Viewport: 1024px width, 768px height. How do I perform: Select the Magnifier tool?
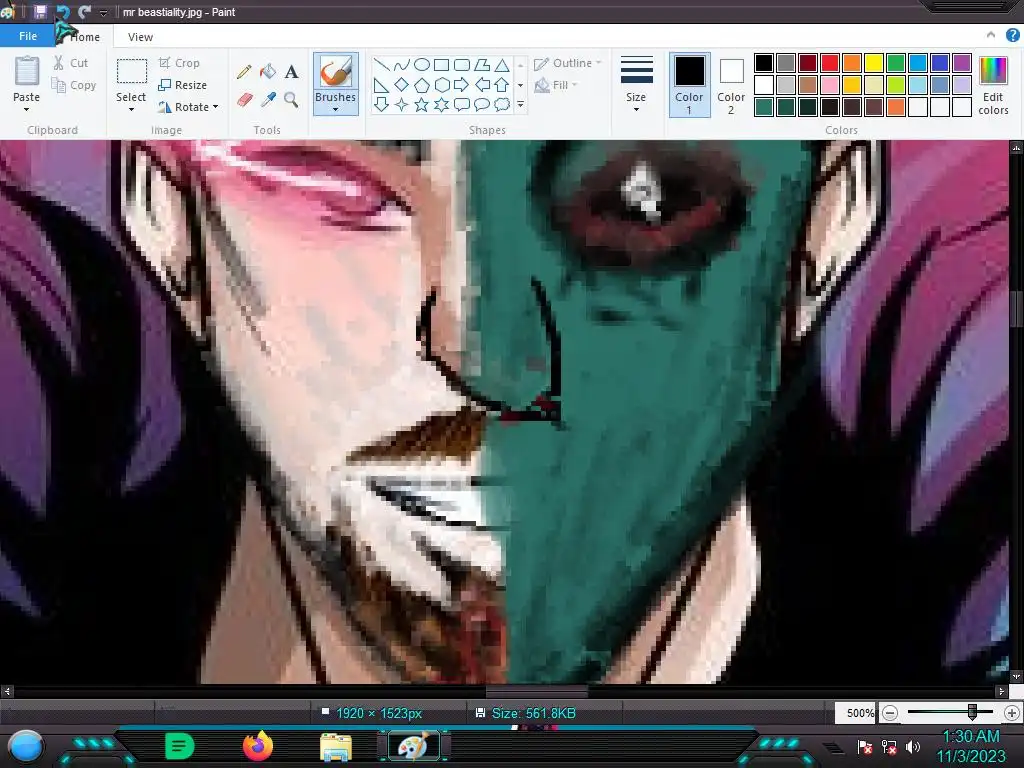pos(291,99)
